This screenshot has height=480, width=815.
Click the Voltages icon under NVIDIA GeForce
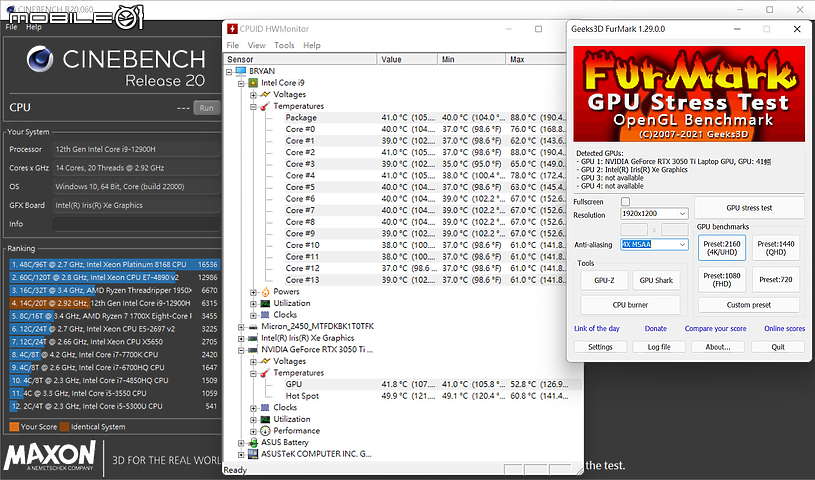265,361
